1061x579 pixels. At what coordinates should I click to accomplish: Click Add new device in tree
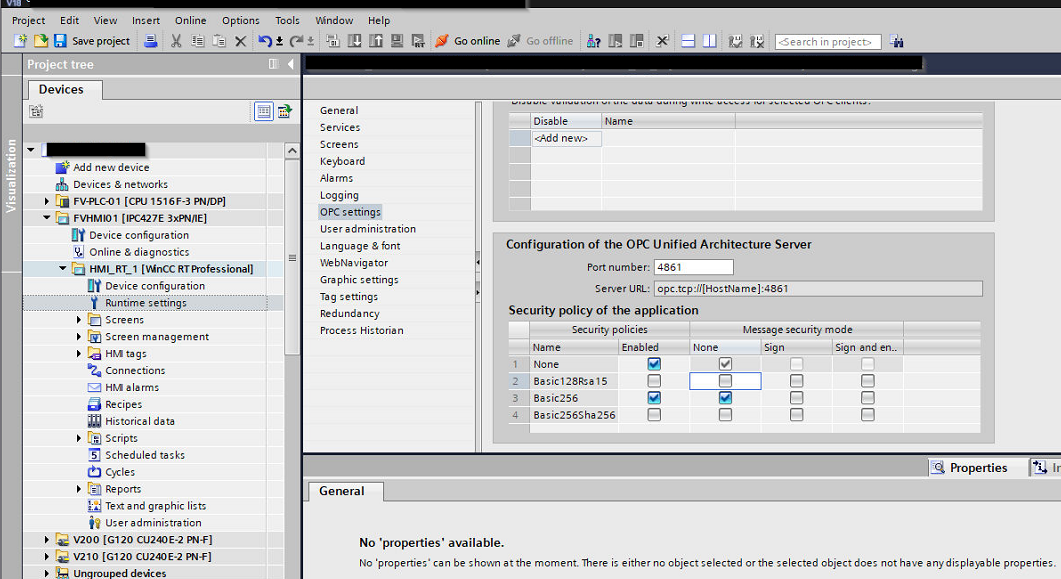coord(110,167)
